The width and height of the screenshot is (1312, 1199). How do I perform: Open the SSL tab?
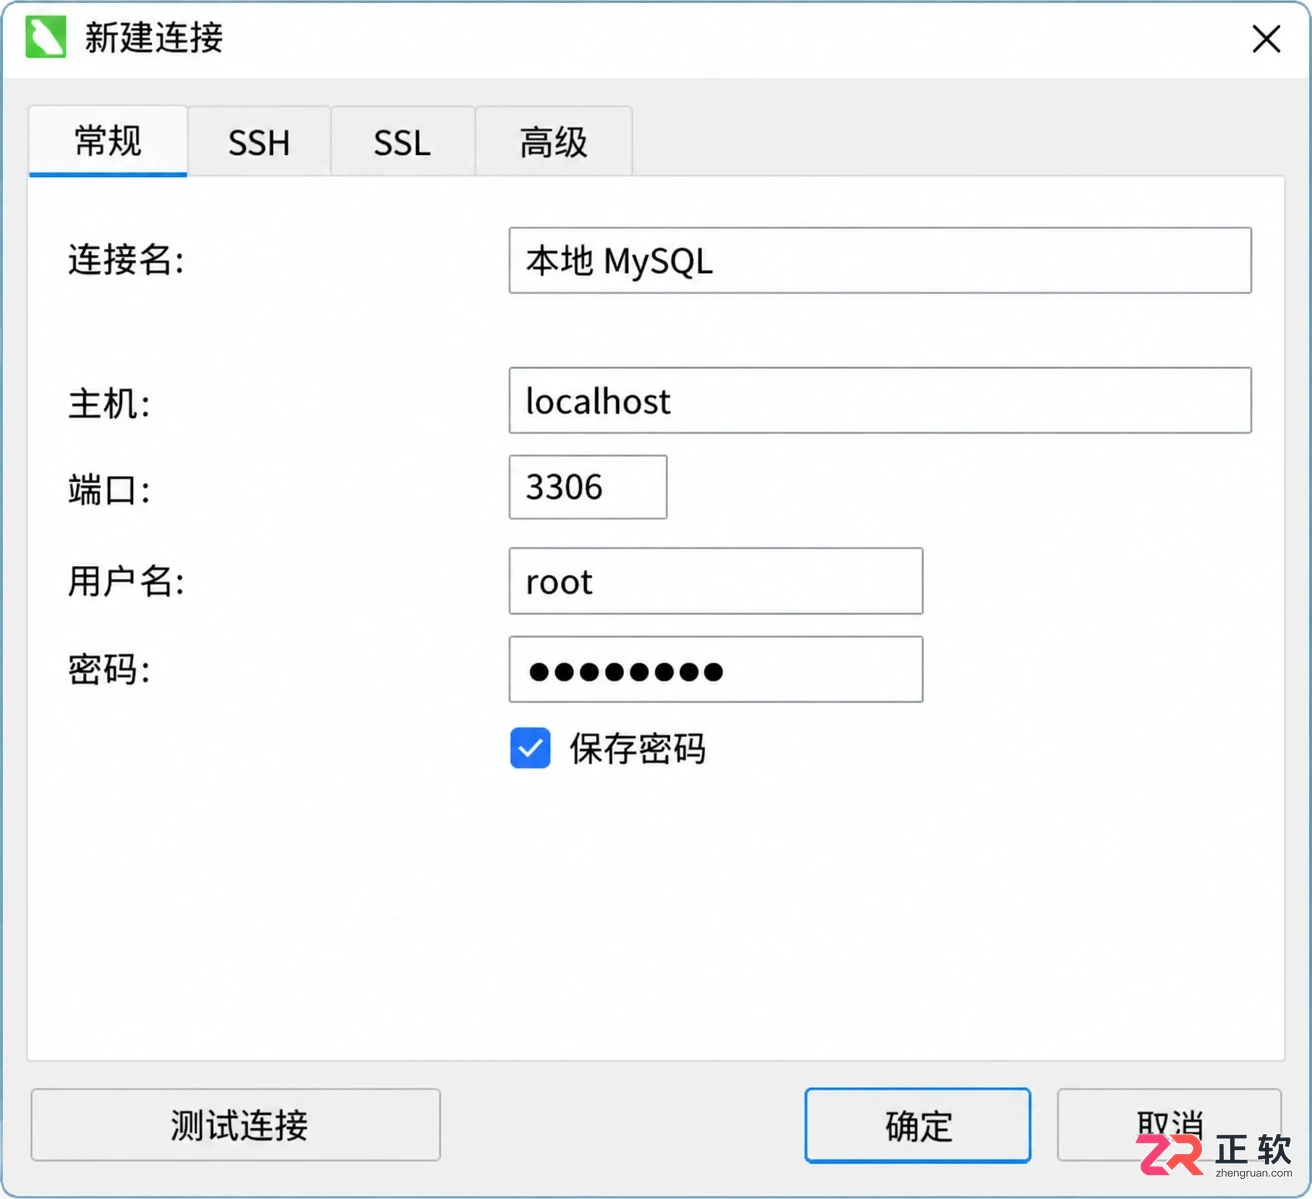coord(402,142)
